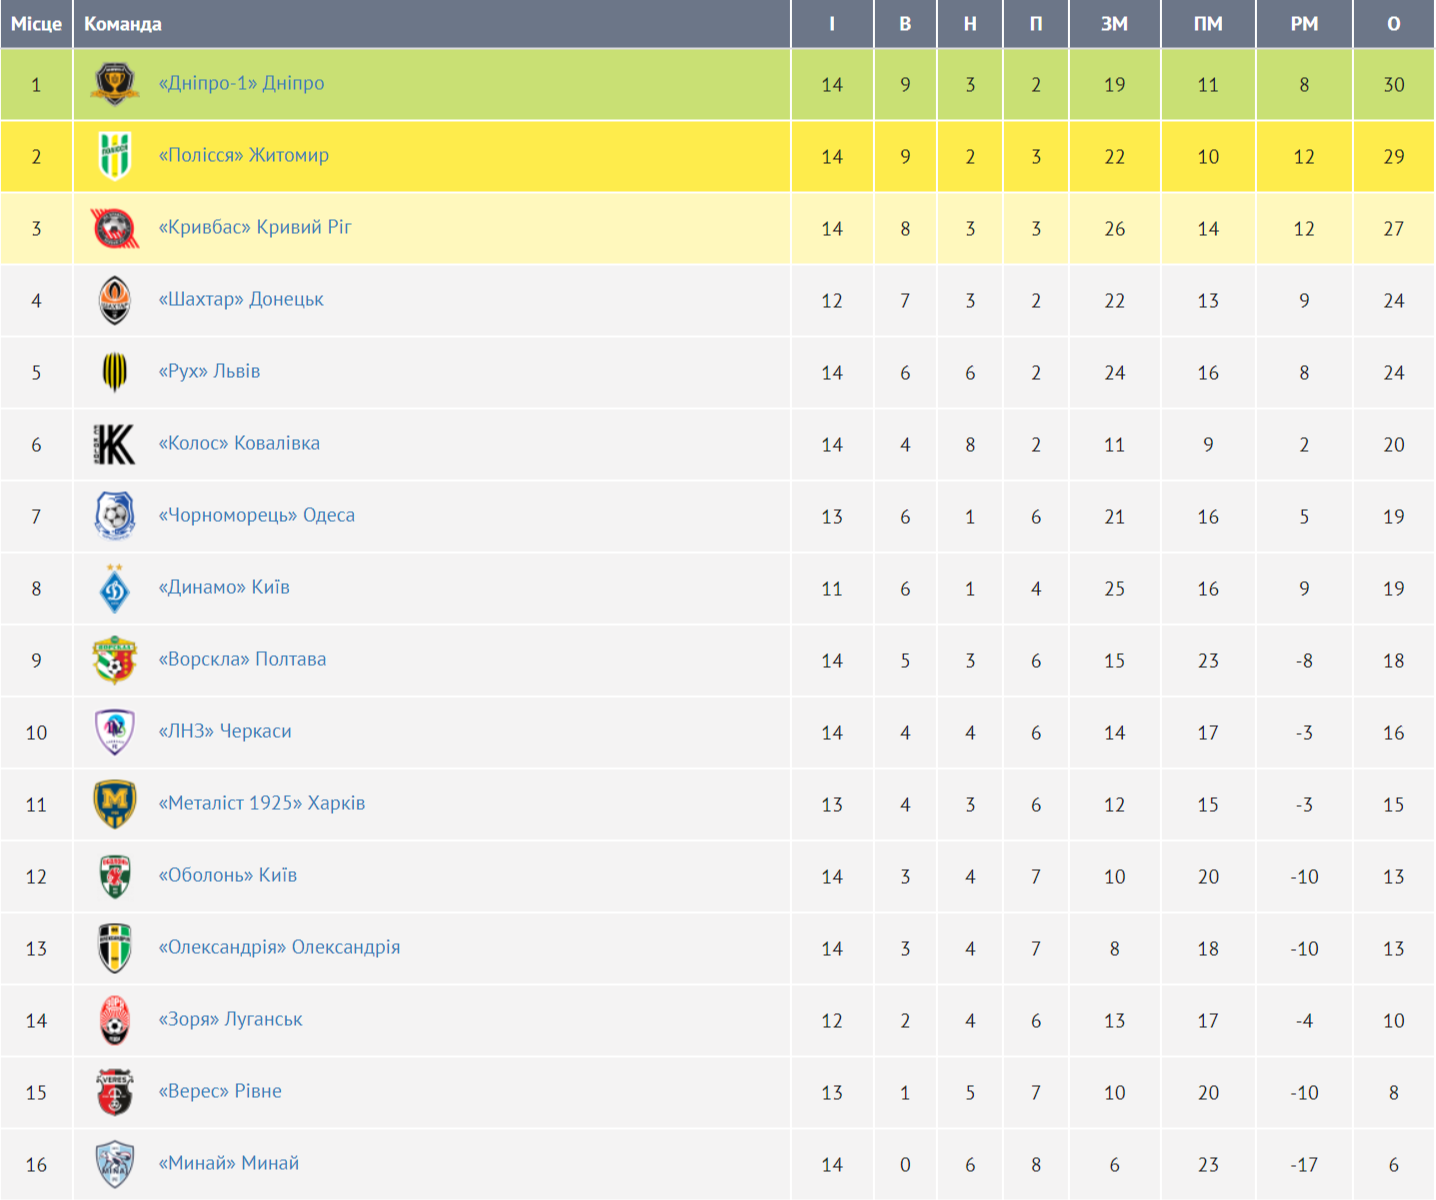Open the «Оболонь» Київ team page
The height and width of the screenshot is (1200, 1436).
coord(228,875)
